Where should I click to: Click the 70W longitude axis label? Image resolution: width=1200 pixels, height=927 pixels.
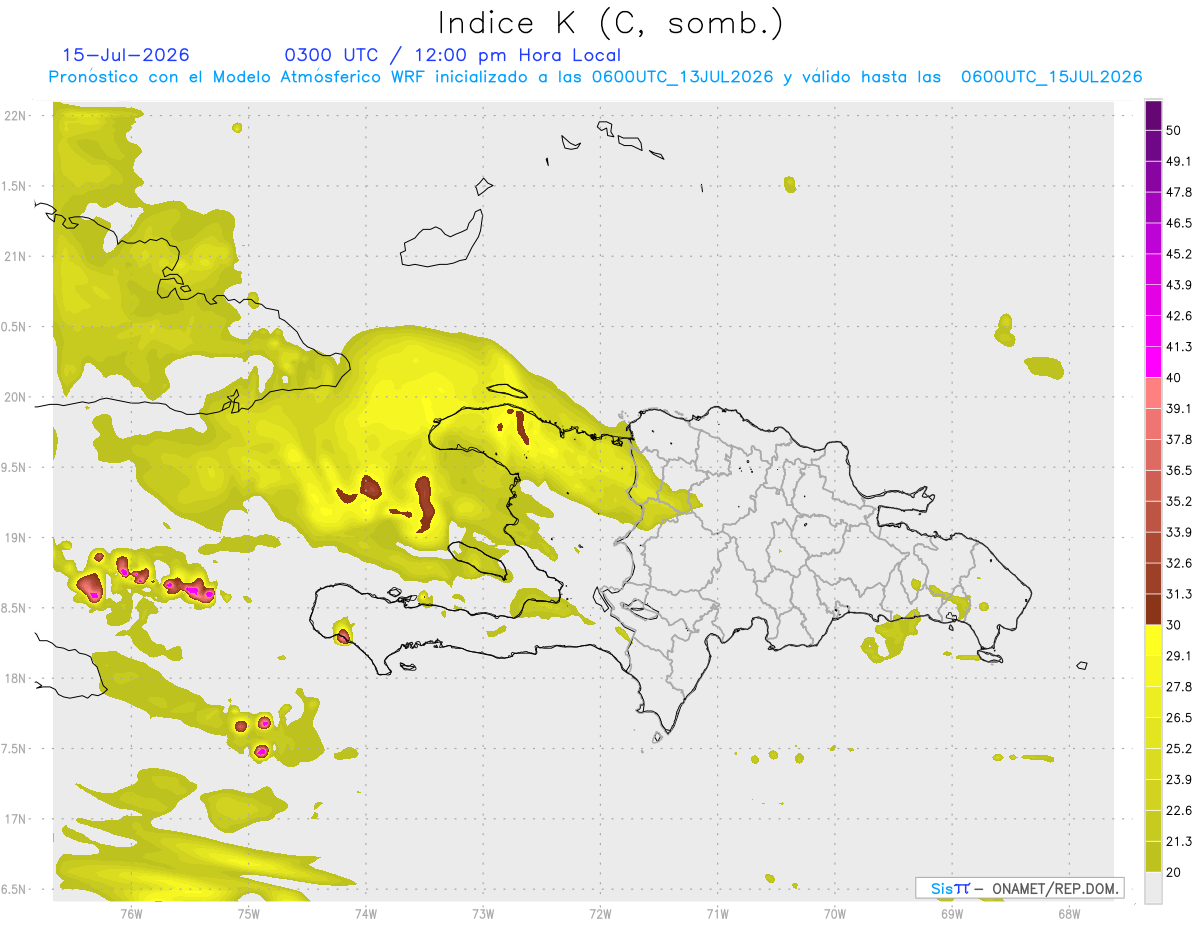(835, 913)
